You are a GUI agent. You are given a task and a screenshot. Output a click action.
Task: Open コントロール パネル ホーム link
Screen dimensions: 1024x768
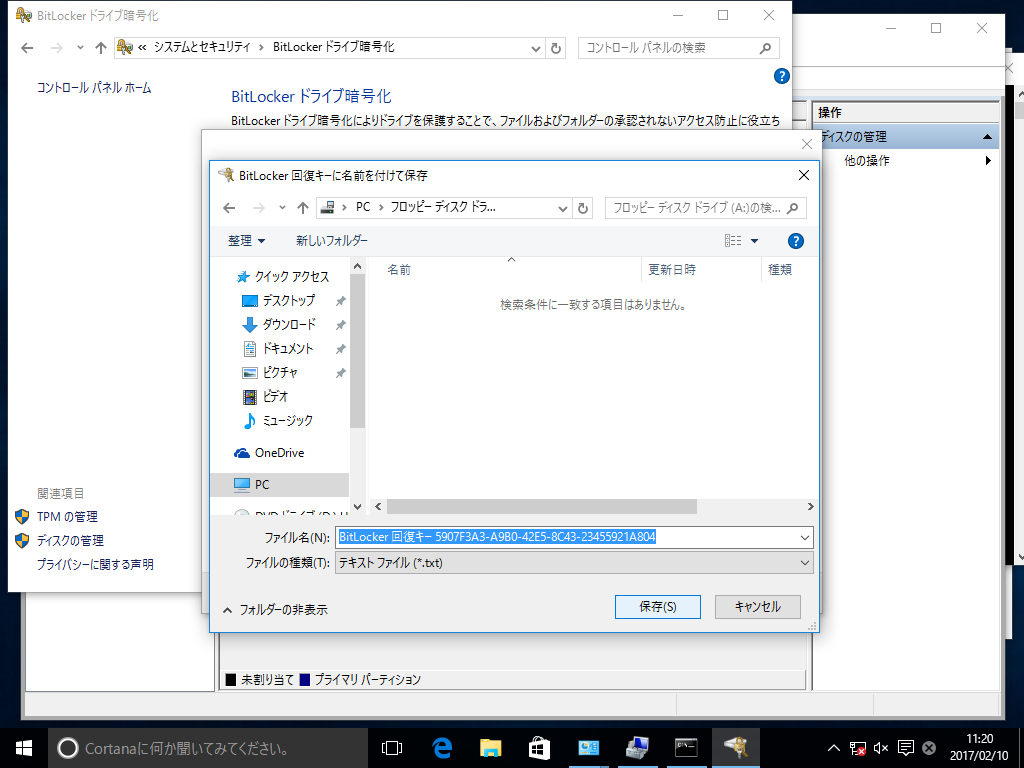tap(94, 88)
